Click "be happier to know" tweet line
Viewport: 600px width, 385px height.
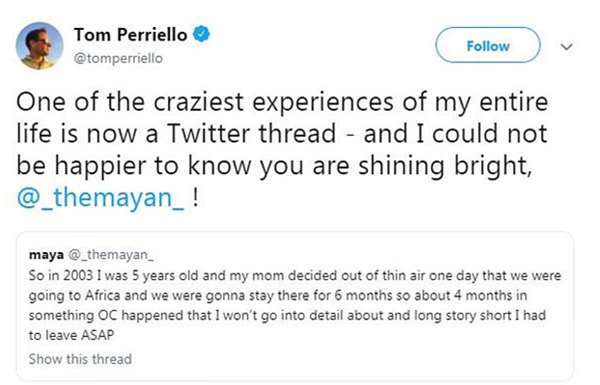134,166
